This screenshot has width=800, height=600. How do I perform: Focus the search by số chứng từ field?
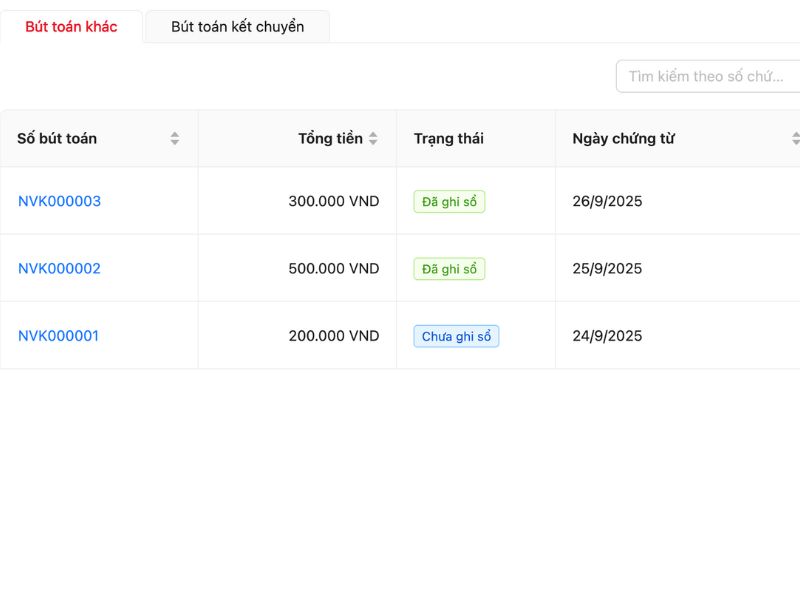point(706,76)
